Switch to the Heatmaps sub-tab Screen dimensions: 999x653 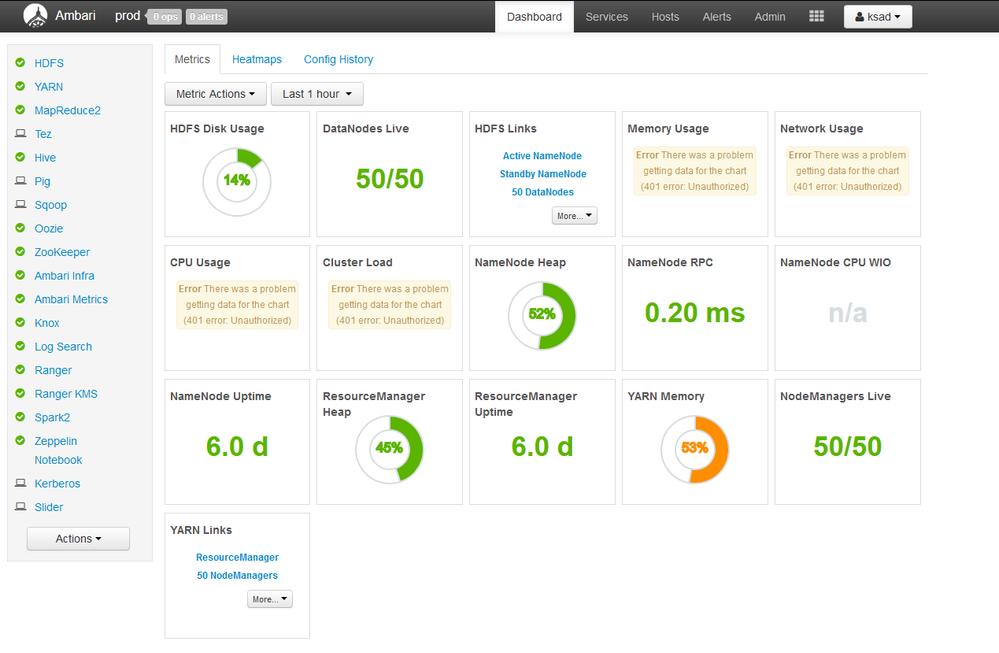tap(257, 59)
